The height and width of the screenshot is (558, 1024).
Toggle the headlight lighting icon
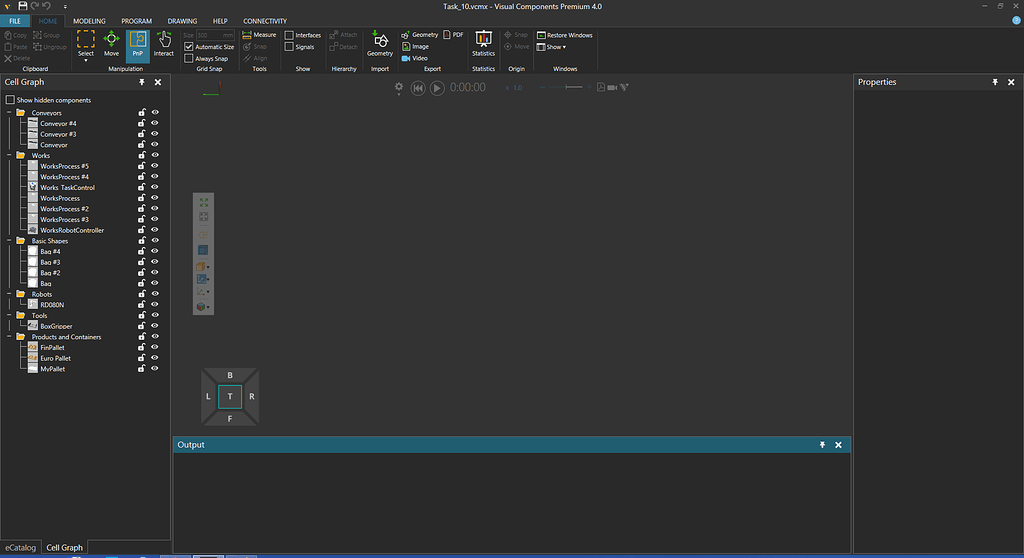[204, 235]
